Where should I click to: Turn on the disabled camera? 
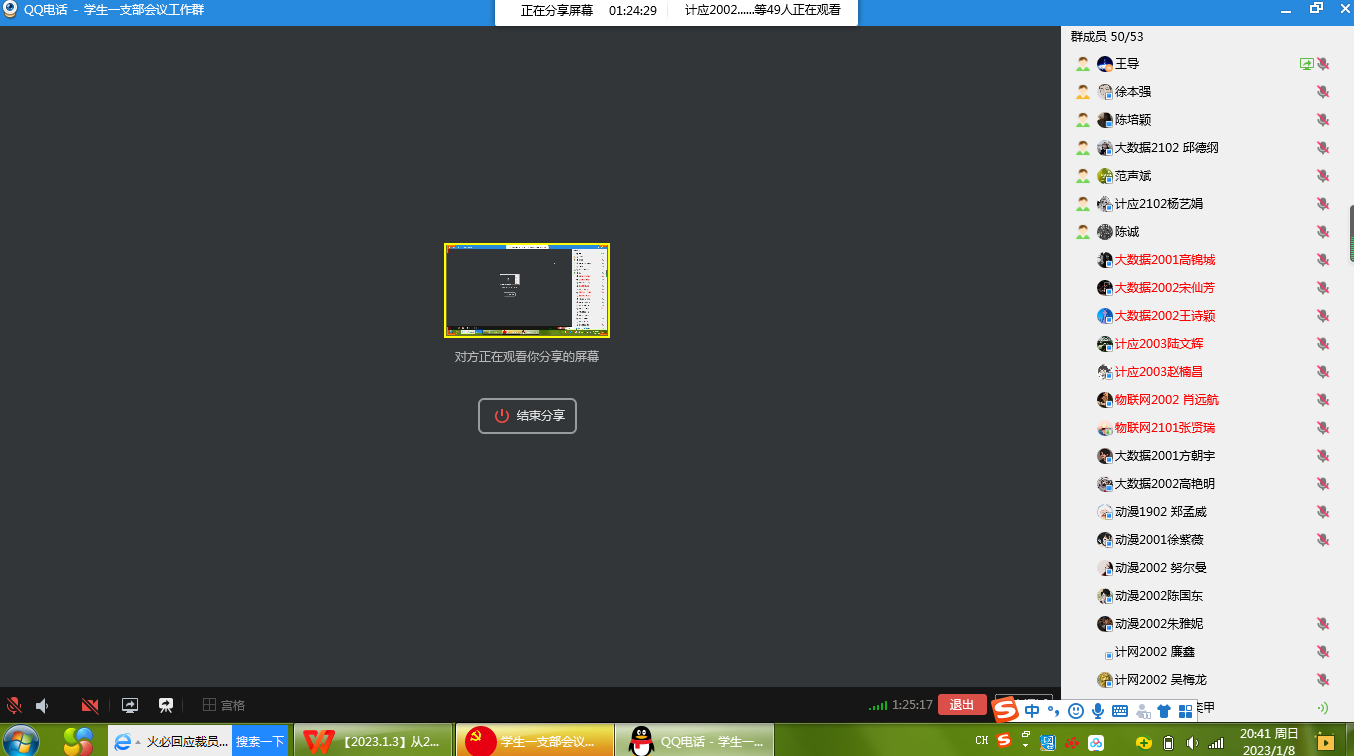[90, 705]
